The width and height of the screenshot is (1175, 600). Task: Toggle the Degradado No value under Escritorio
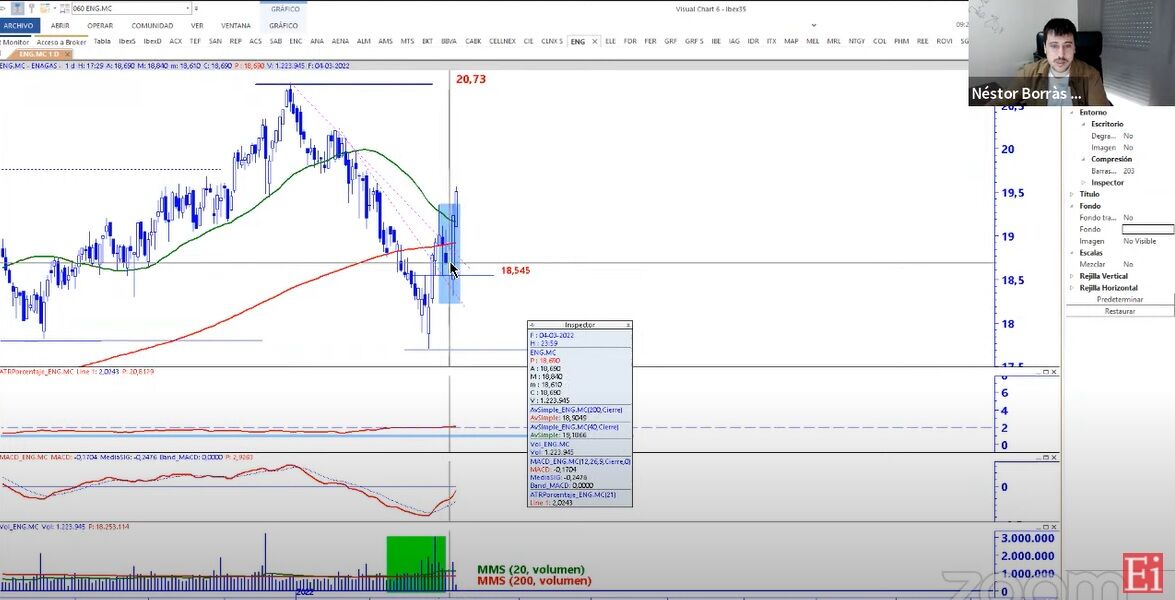(x=1128, y=136)
